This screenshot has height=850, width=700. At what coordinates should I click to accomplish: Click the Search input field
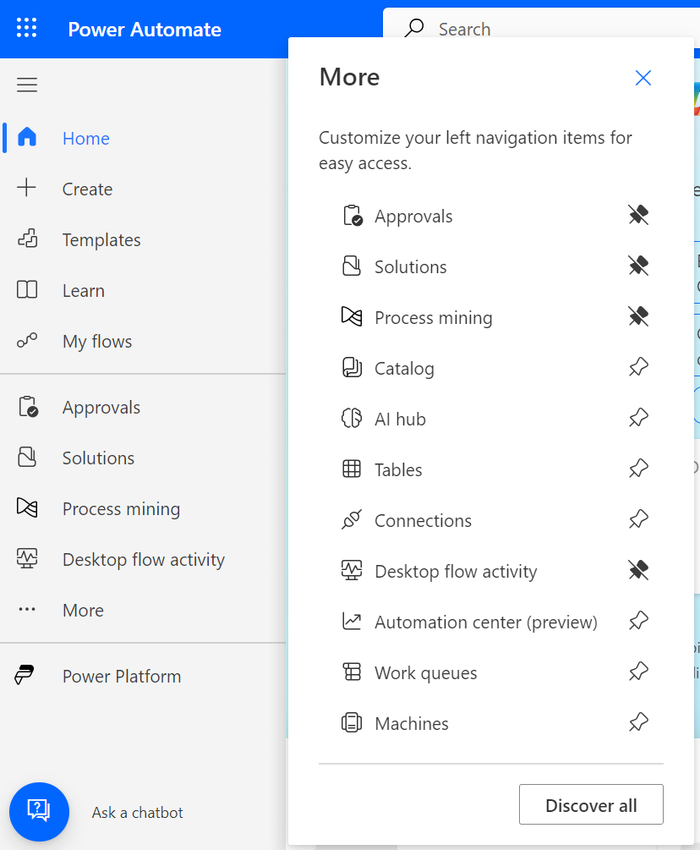pyautogui.click(x=540, y=29)
